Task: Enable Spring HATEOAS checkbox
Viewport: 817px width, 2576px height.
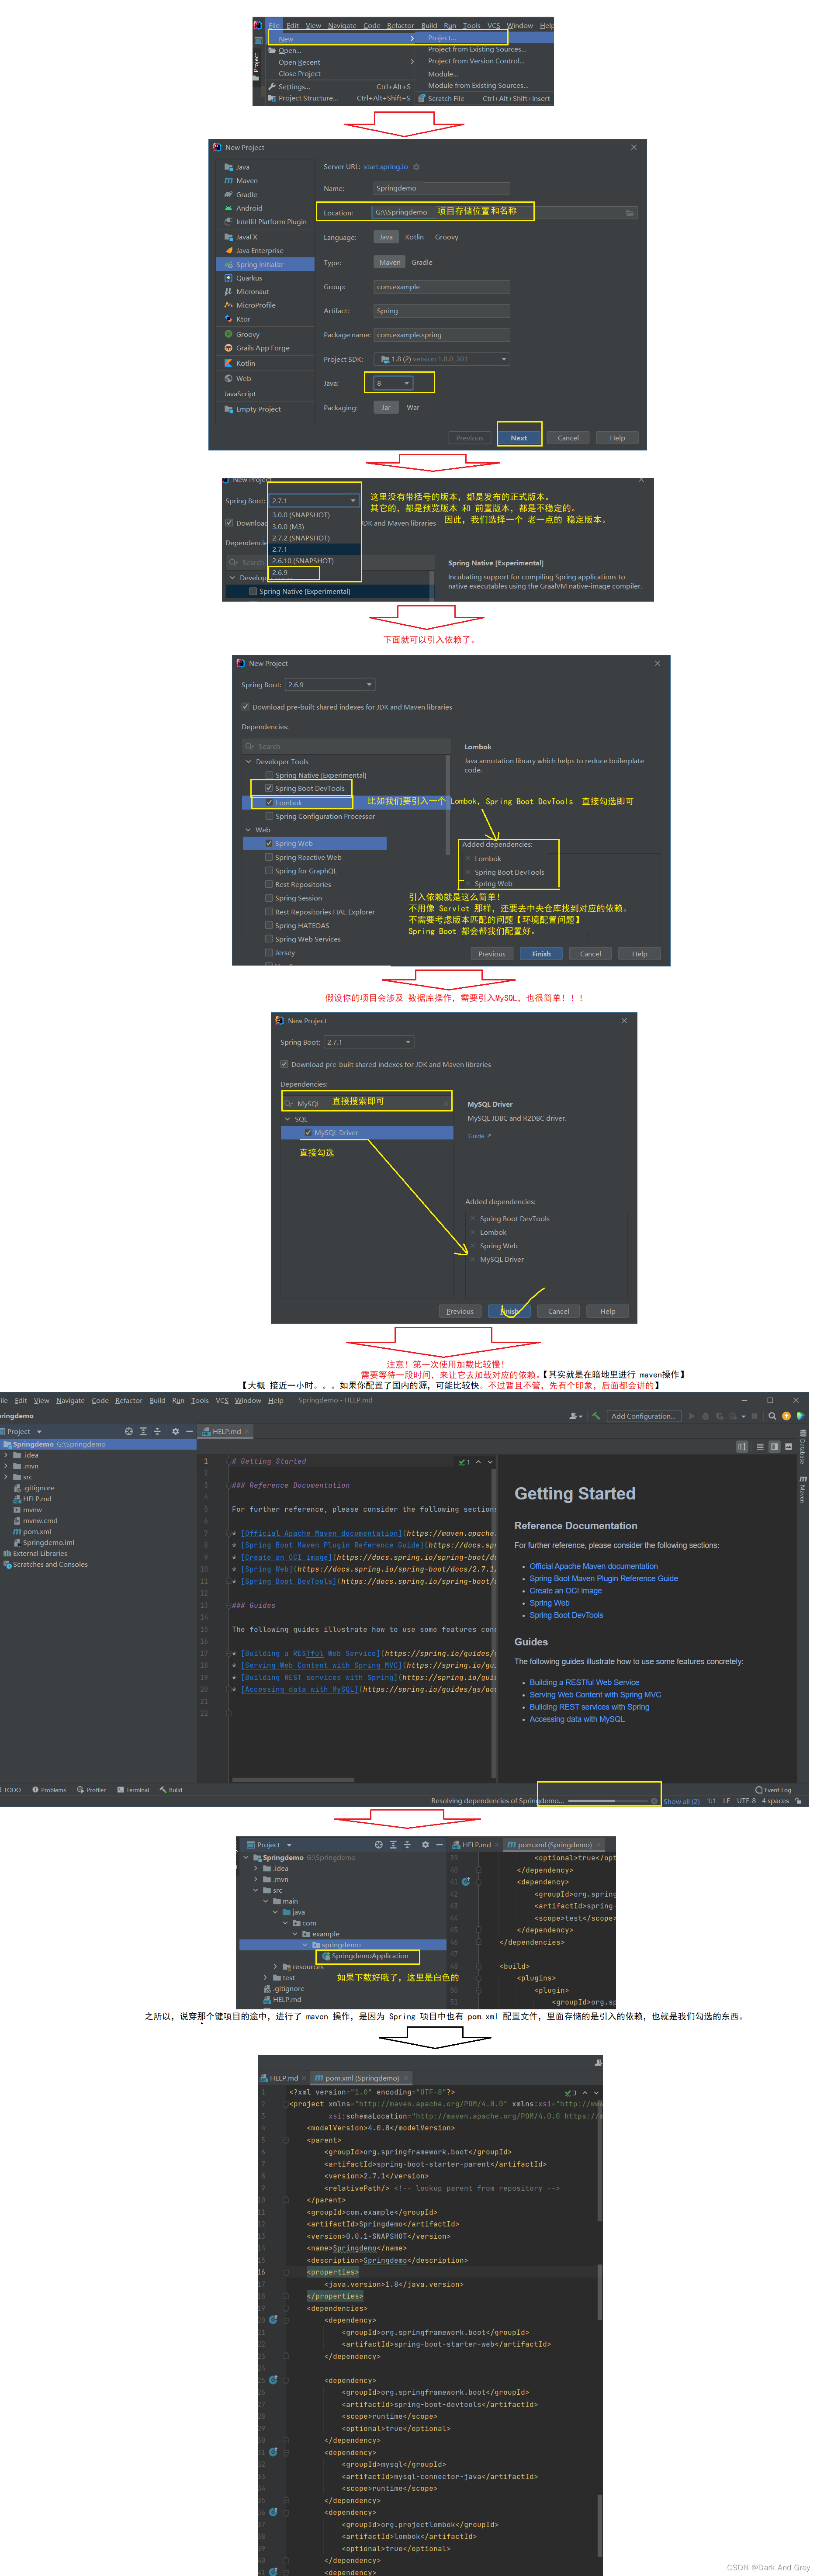Action: point(269,925)
